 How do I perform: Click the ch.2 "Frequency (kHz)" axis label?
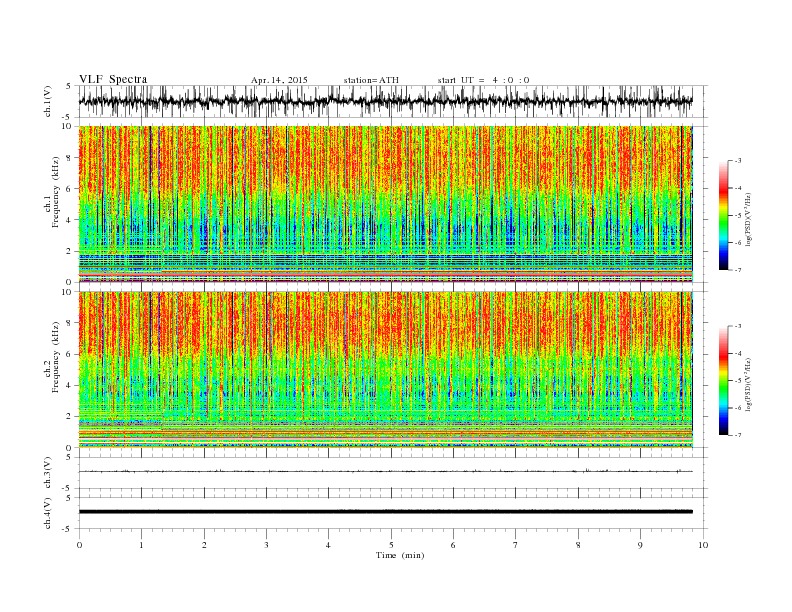click(55, 356)
